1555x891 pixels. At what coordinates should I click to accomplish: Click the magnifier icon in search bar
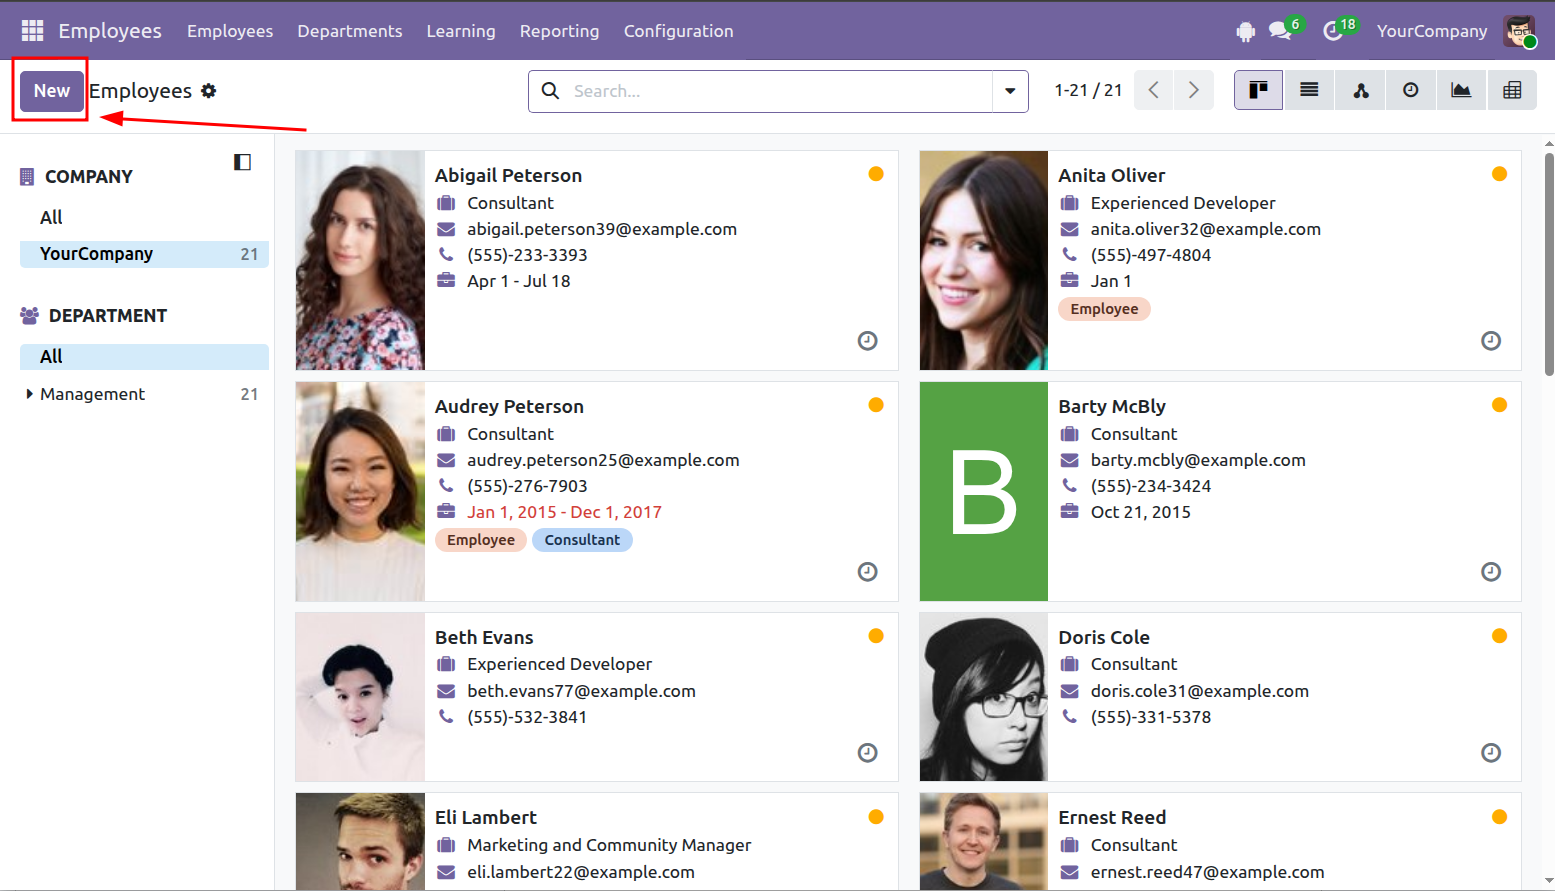click(x=550, y=91)
